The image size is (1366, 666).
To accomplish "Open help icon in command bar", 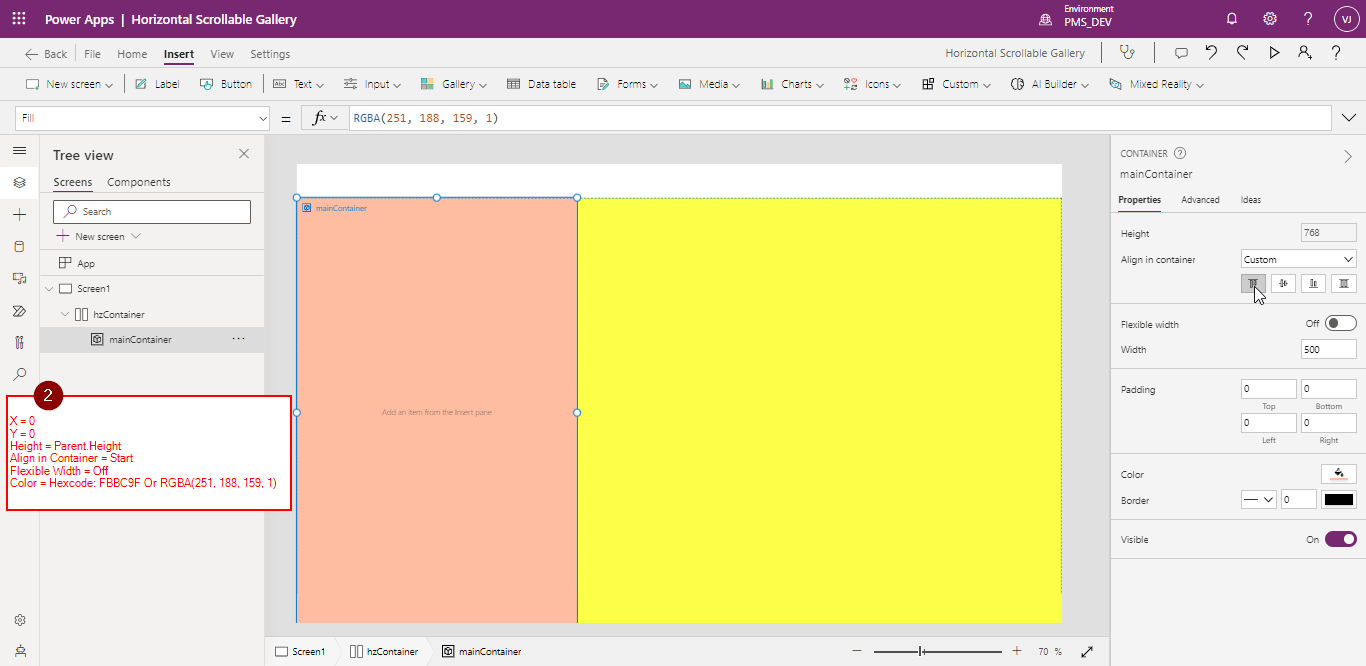I will coord(1336,53).
